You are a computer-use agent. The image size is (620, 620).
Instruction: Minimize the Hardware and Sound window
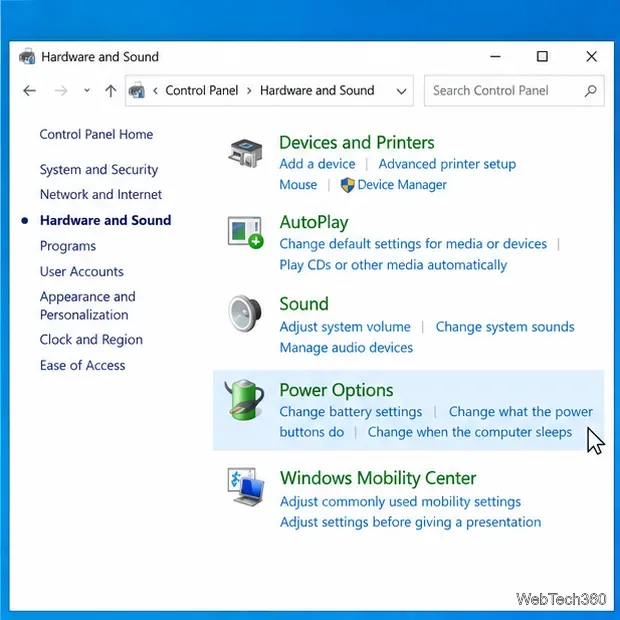[495, 57]
